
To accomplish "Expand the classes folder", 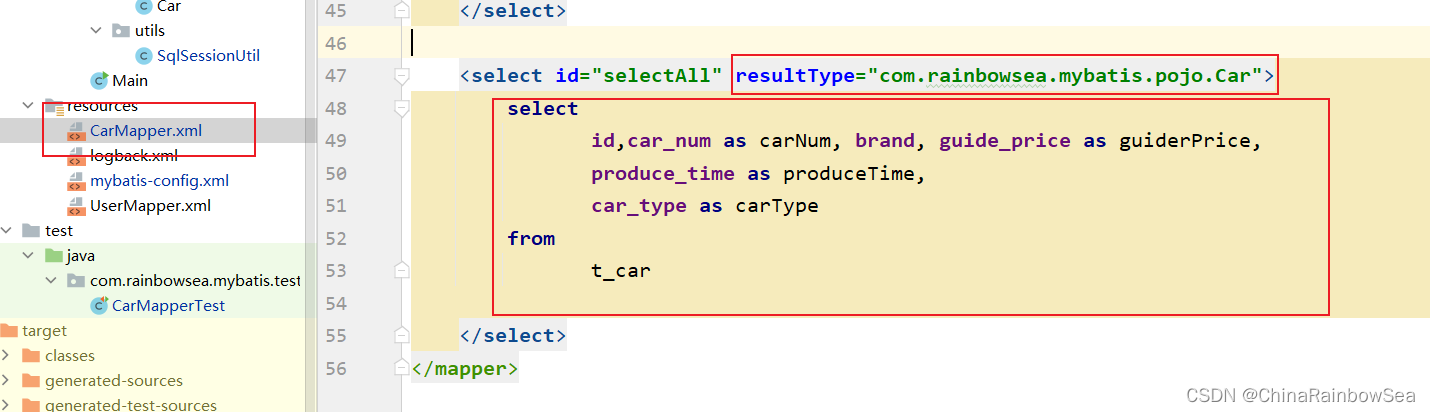I will click(x=7, y=355).
